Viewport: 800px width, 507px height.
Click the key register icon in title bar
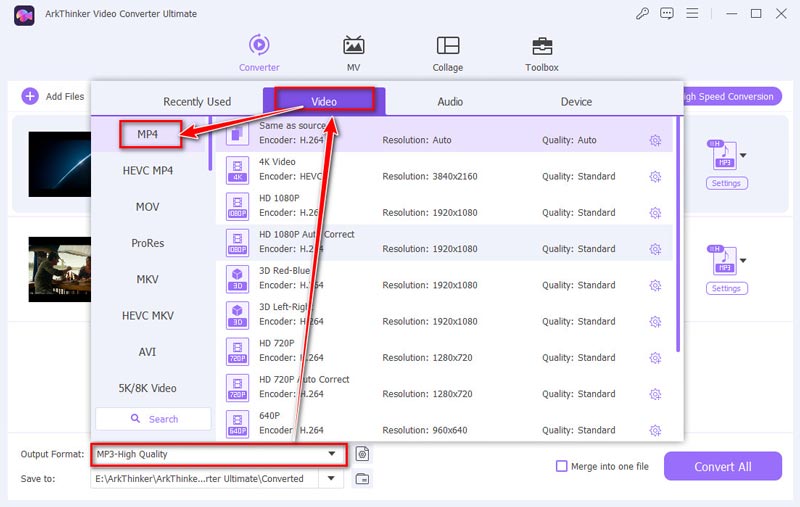click(x=643, y=14)
